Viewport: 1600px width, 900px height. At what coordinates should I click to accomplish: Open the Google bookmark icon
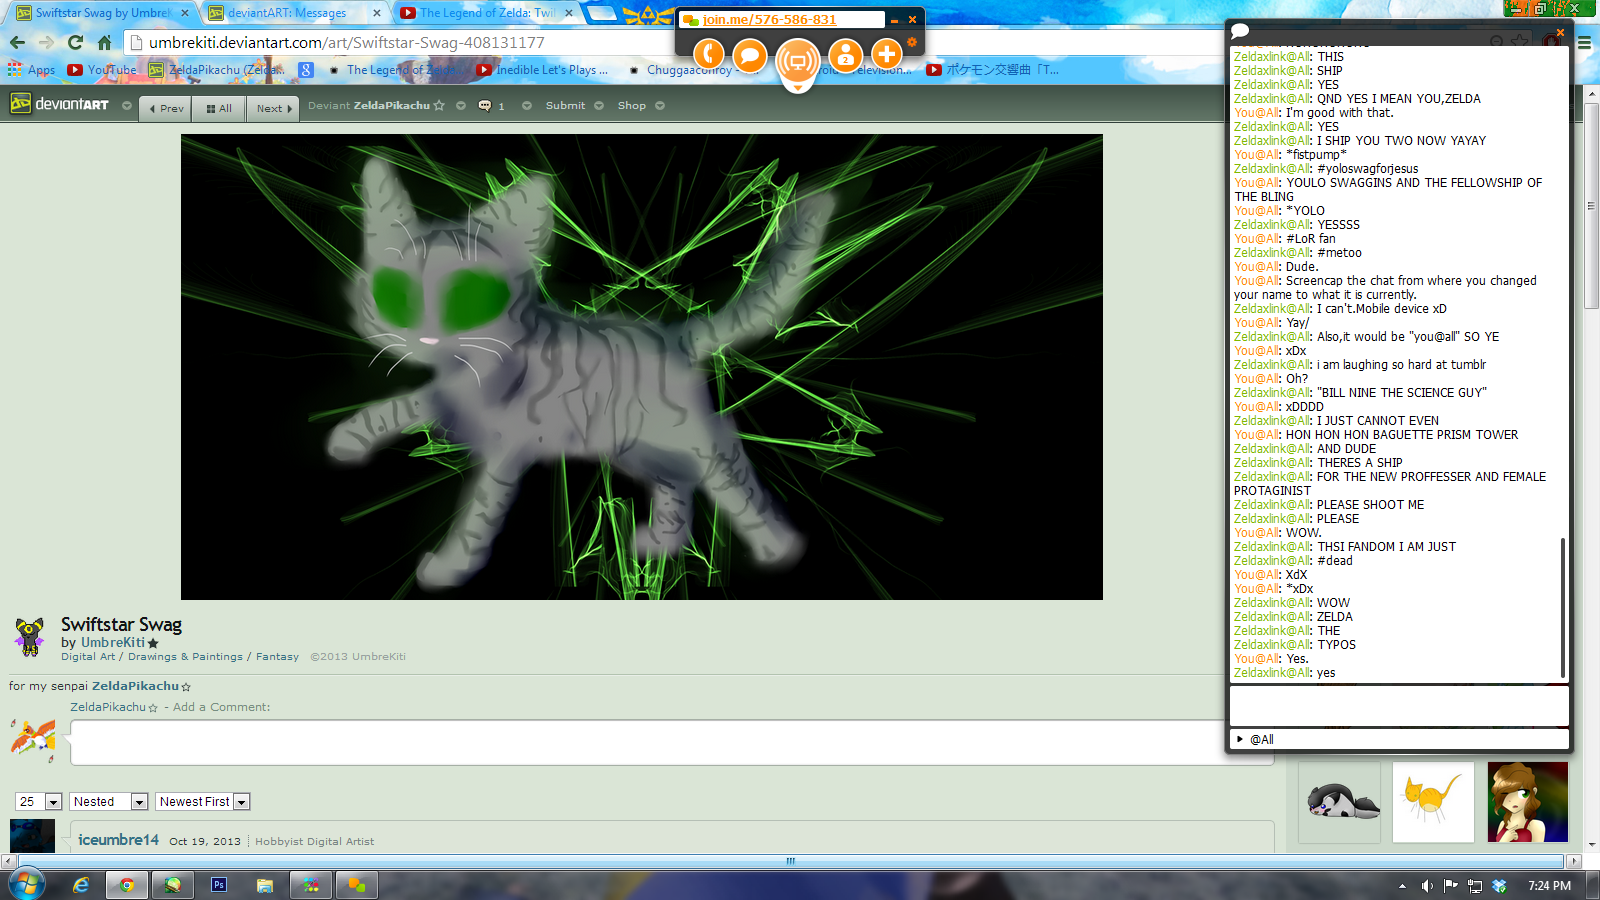click(x=306, y=69)
